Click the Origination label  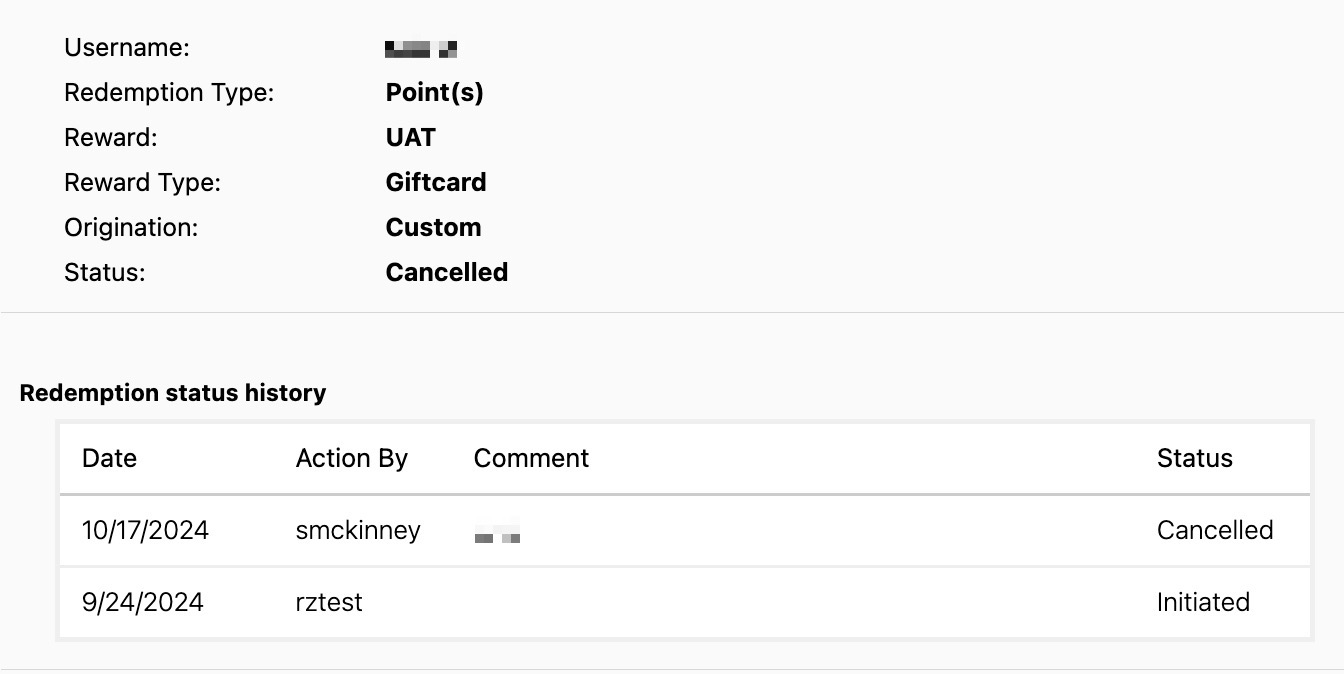click(x=131, y=227)
